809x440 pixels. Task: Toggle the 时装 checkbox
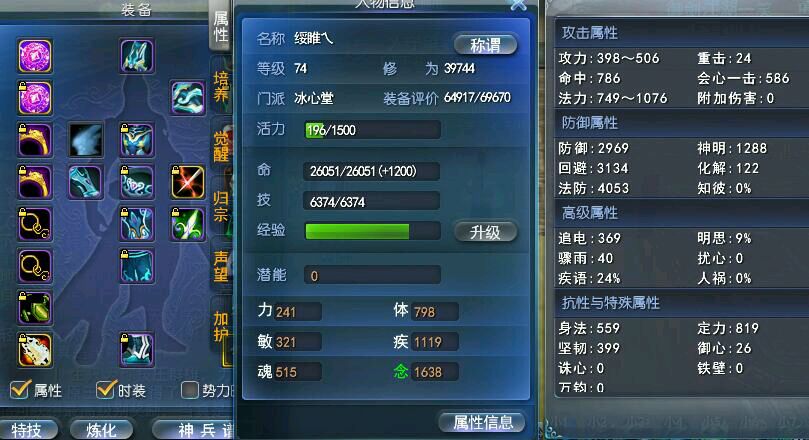point(106,389)
